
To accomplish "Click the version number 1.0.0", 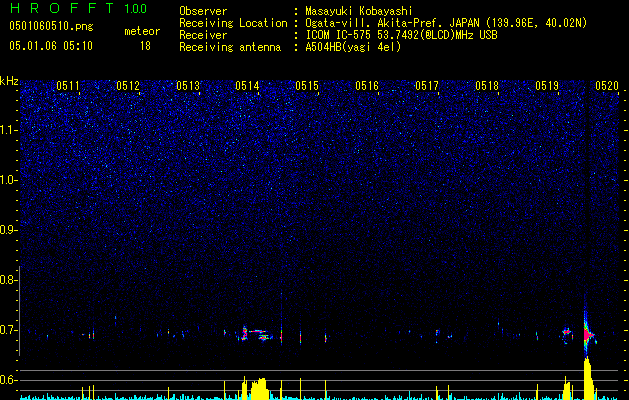I will [136, 8].
